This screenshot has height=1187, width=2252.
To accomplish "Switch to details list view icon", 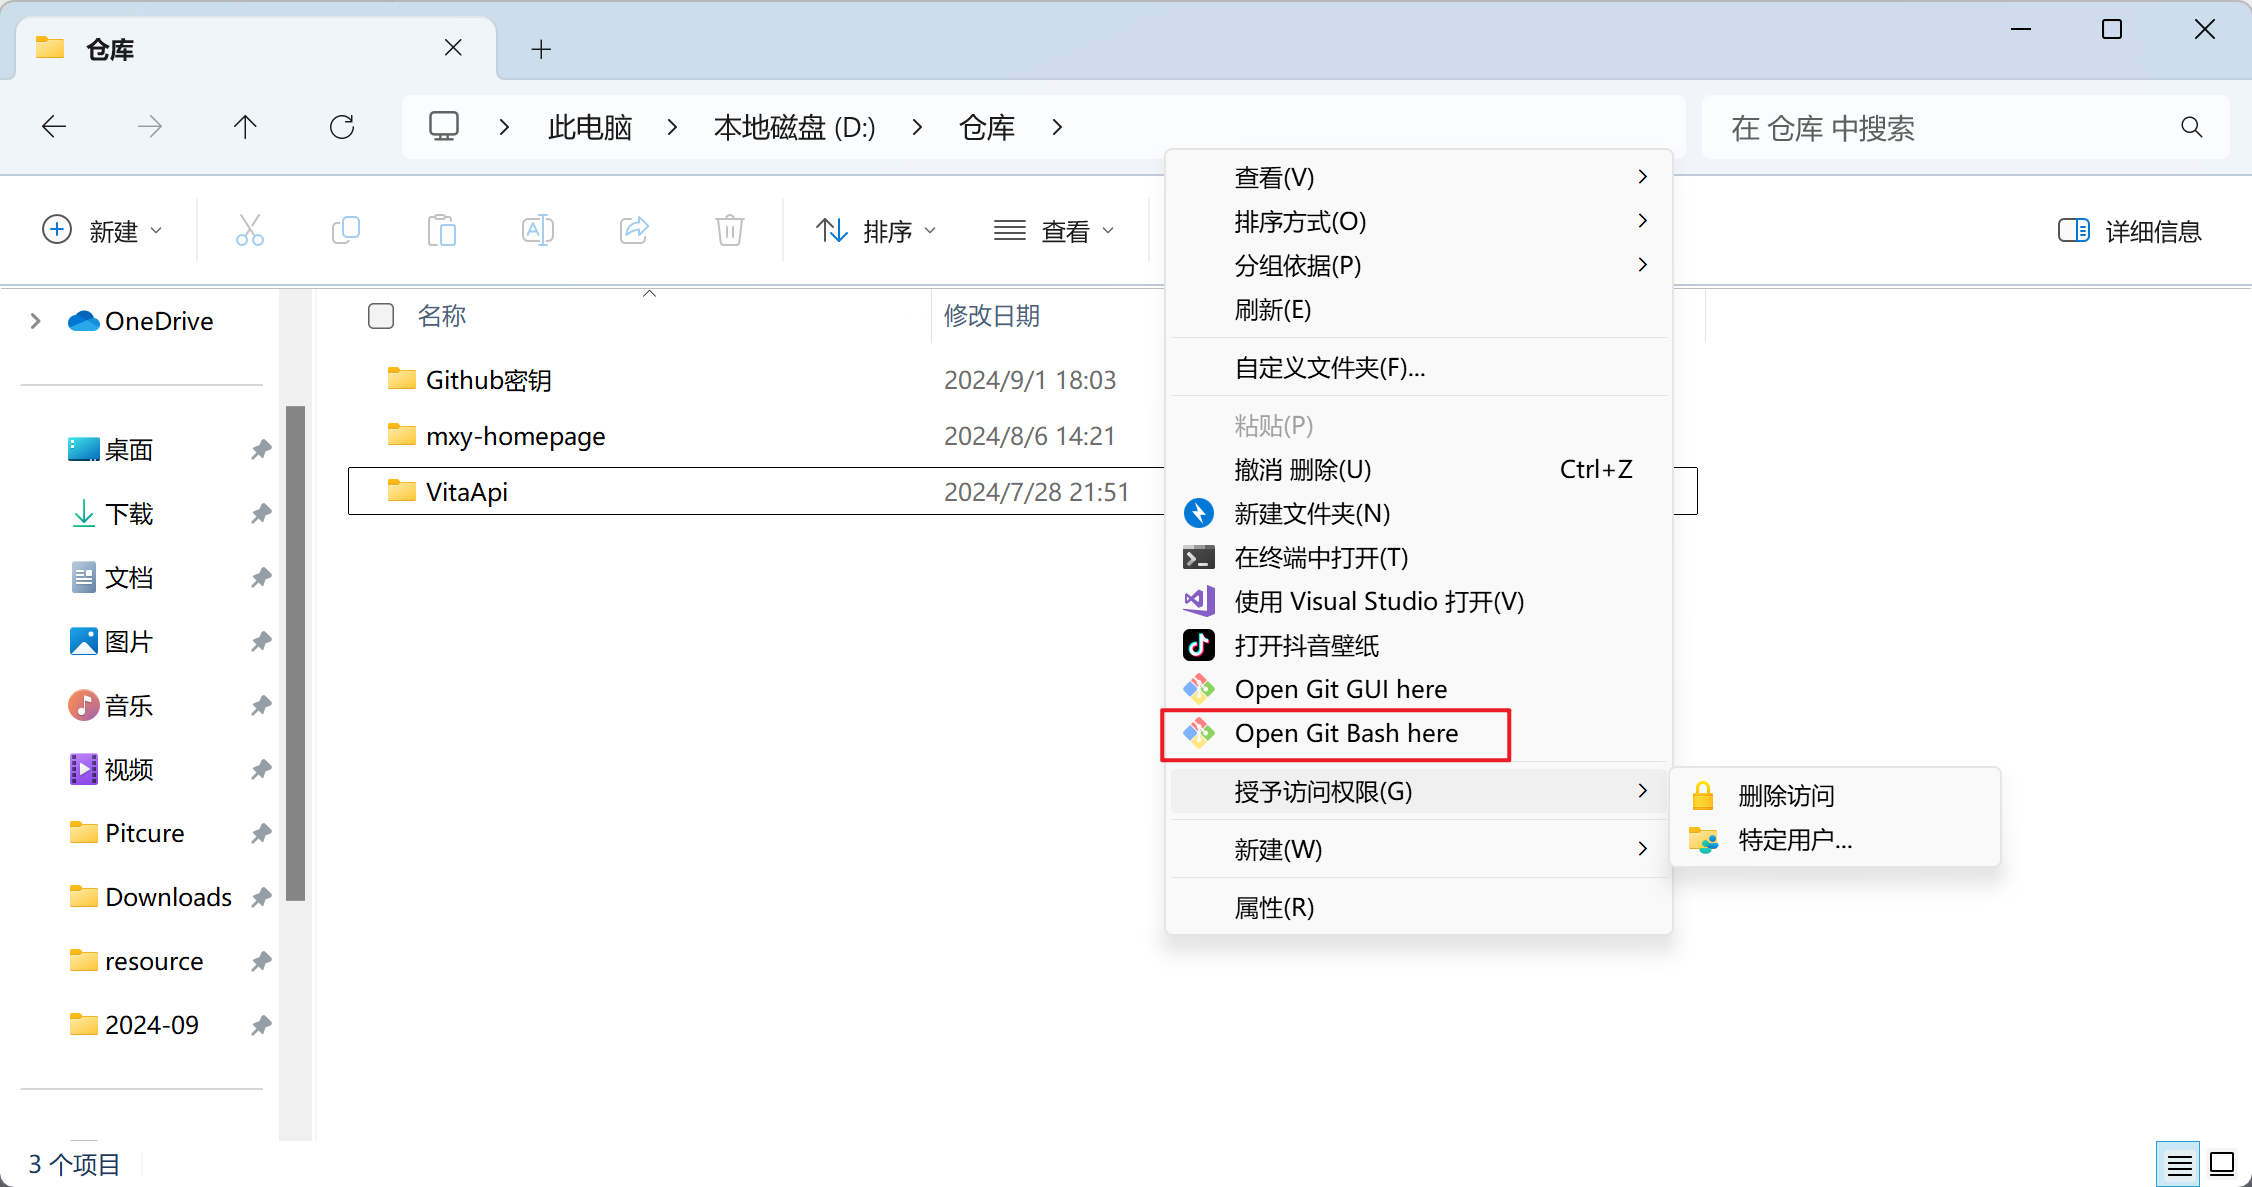I will click(2179, 1165).
